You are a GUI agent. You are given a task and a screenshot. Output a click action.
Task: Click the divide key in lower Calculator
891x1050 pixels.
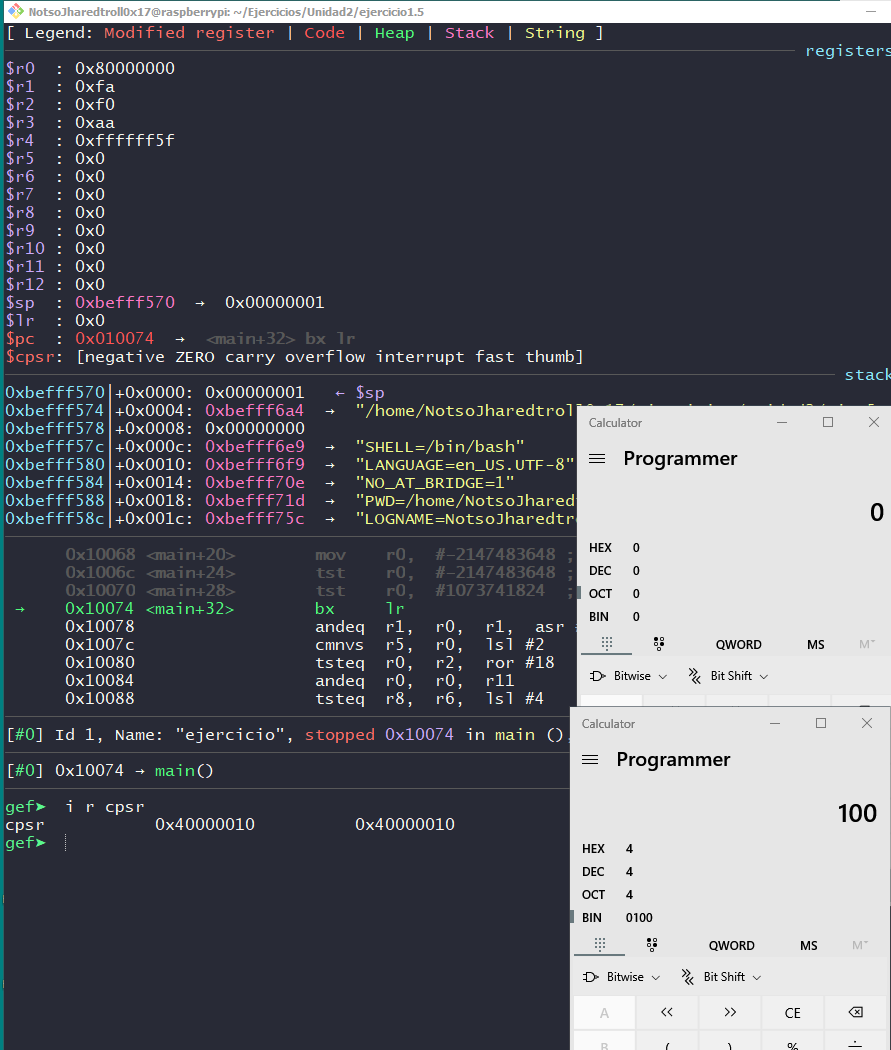[x=855, y=1045]
